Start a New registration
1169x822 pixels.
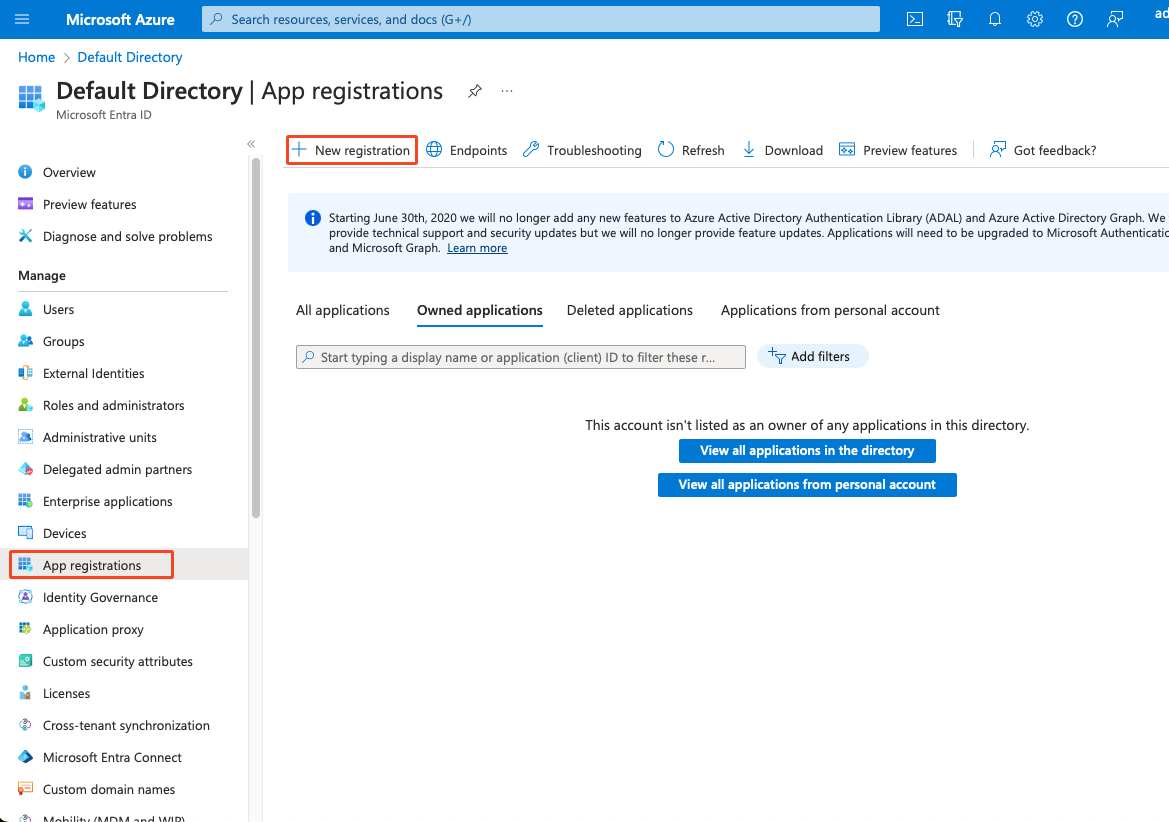[351, 149]
